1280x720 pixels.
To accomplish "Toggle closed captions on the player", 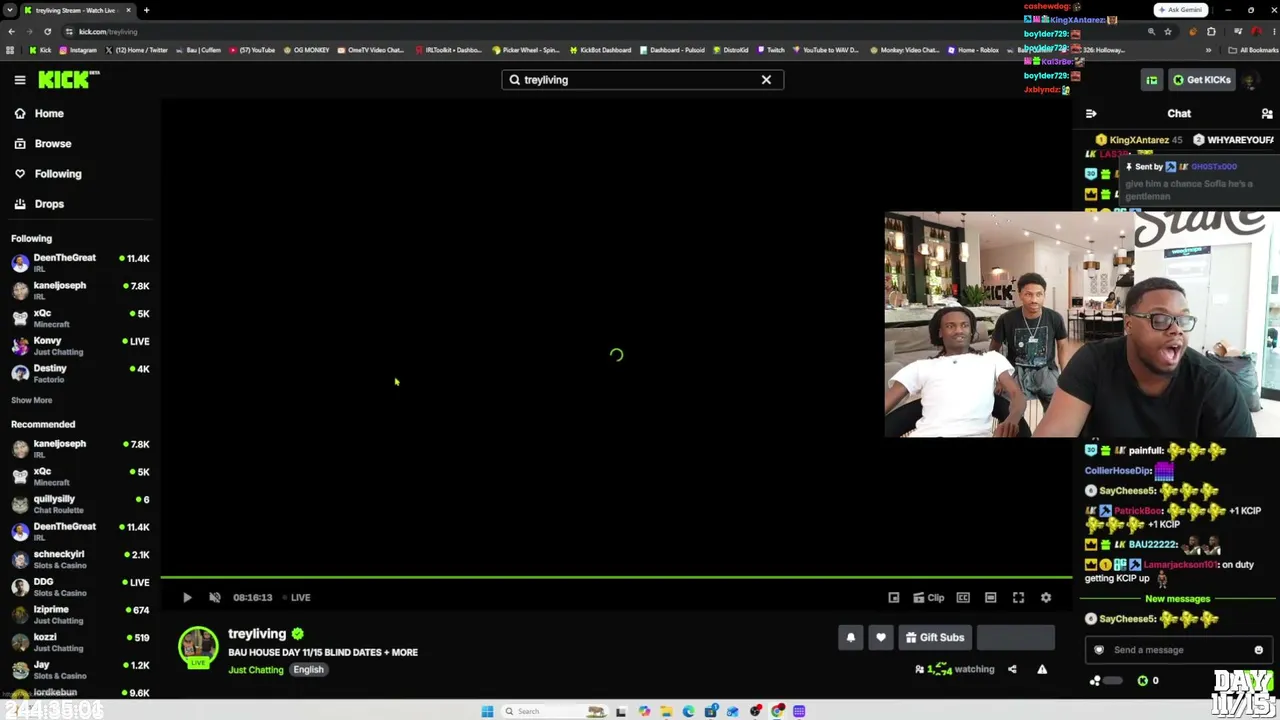I will tap(963, 598).
